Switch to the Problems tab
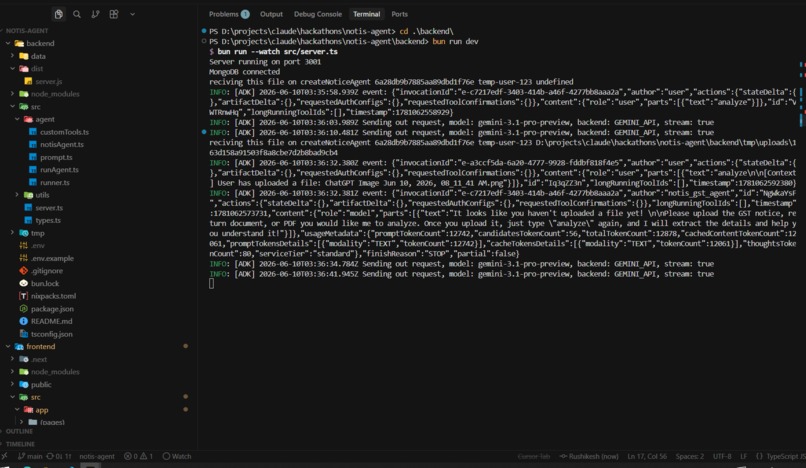 229,14
